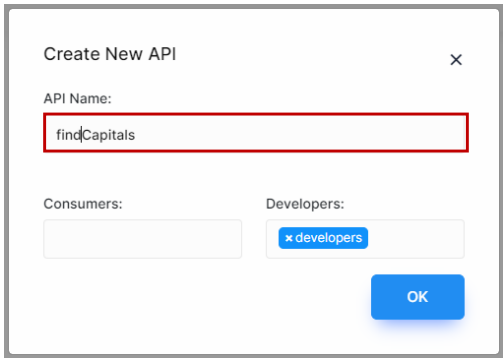
Task: Click the API Name: label
Action: (77, 99)
